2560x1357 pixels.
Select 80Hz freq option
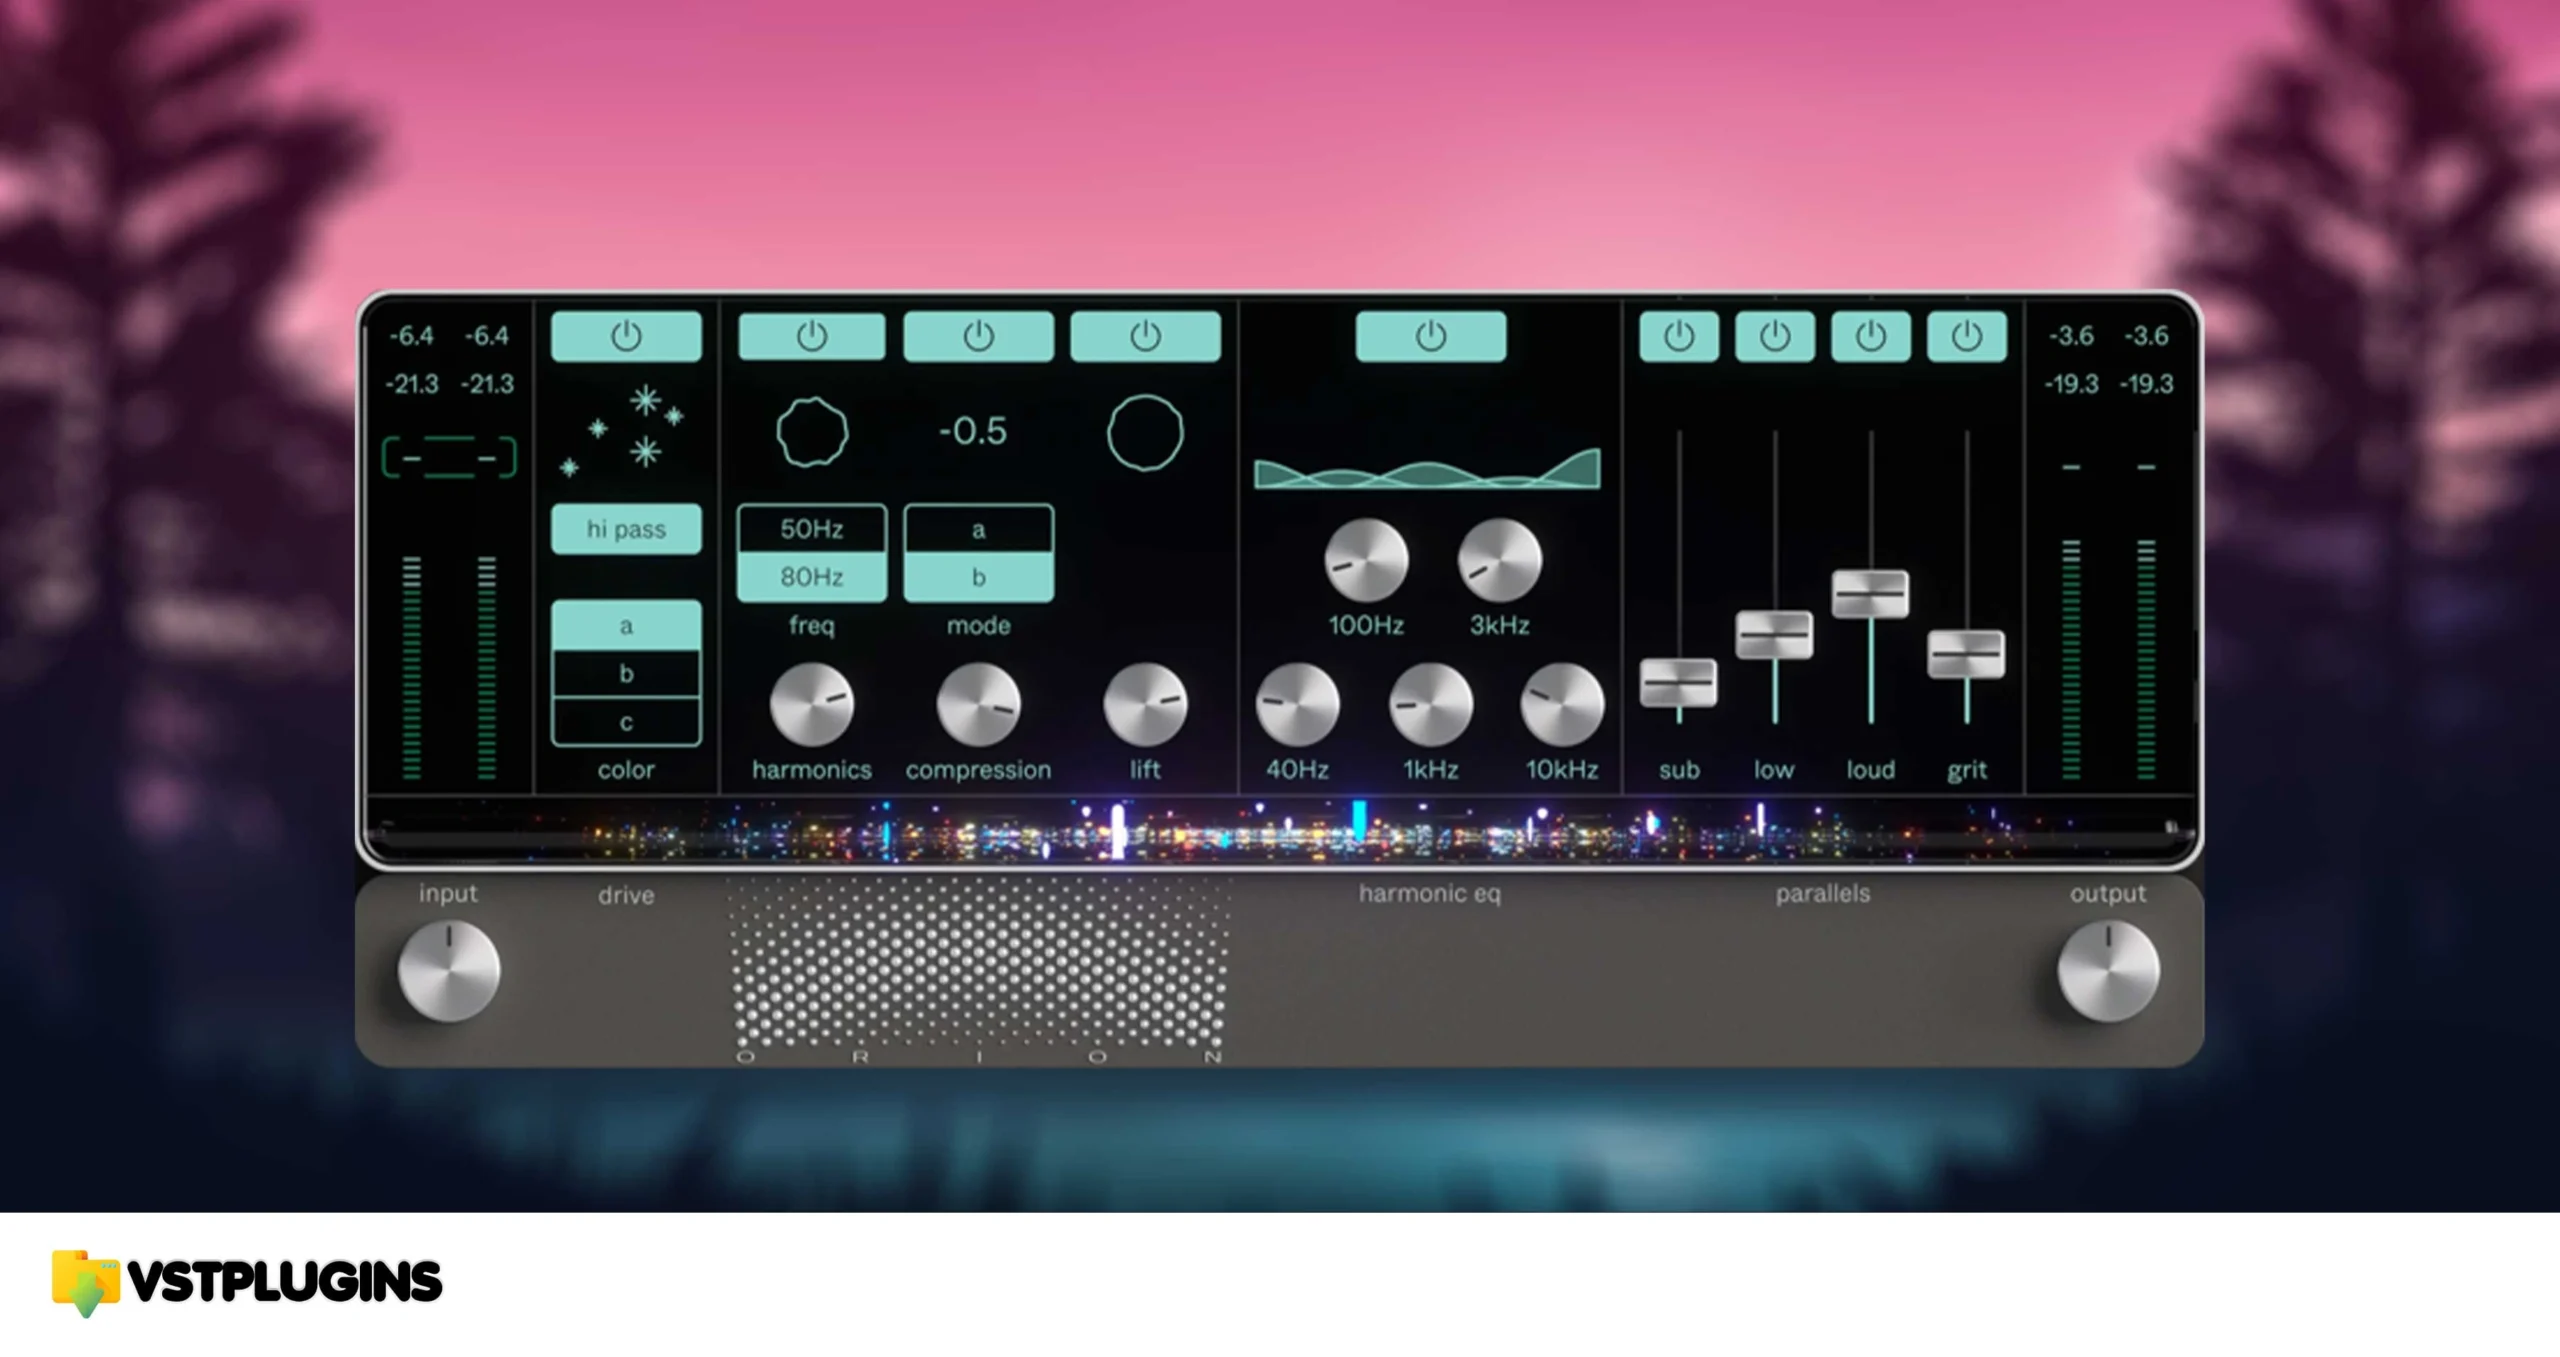coord(811,577)
